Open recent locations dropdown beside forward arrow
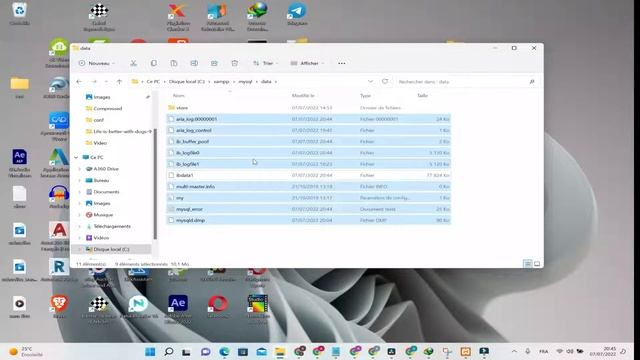The height and width of the screenshot is (360, 640). coord(106,82)
